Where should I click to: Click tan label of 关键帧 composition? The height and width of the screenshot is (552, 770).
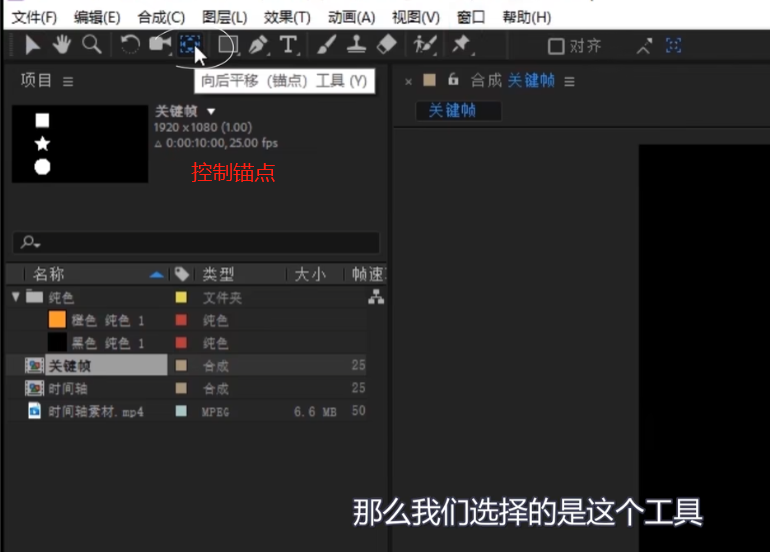pos(181,365)
